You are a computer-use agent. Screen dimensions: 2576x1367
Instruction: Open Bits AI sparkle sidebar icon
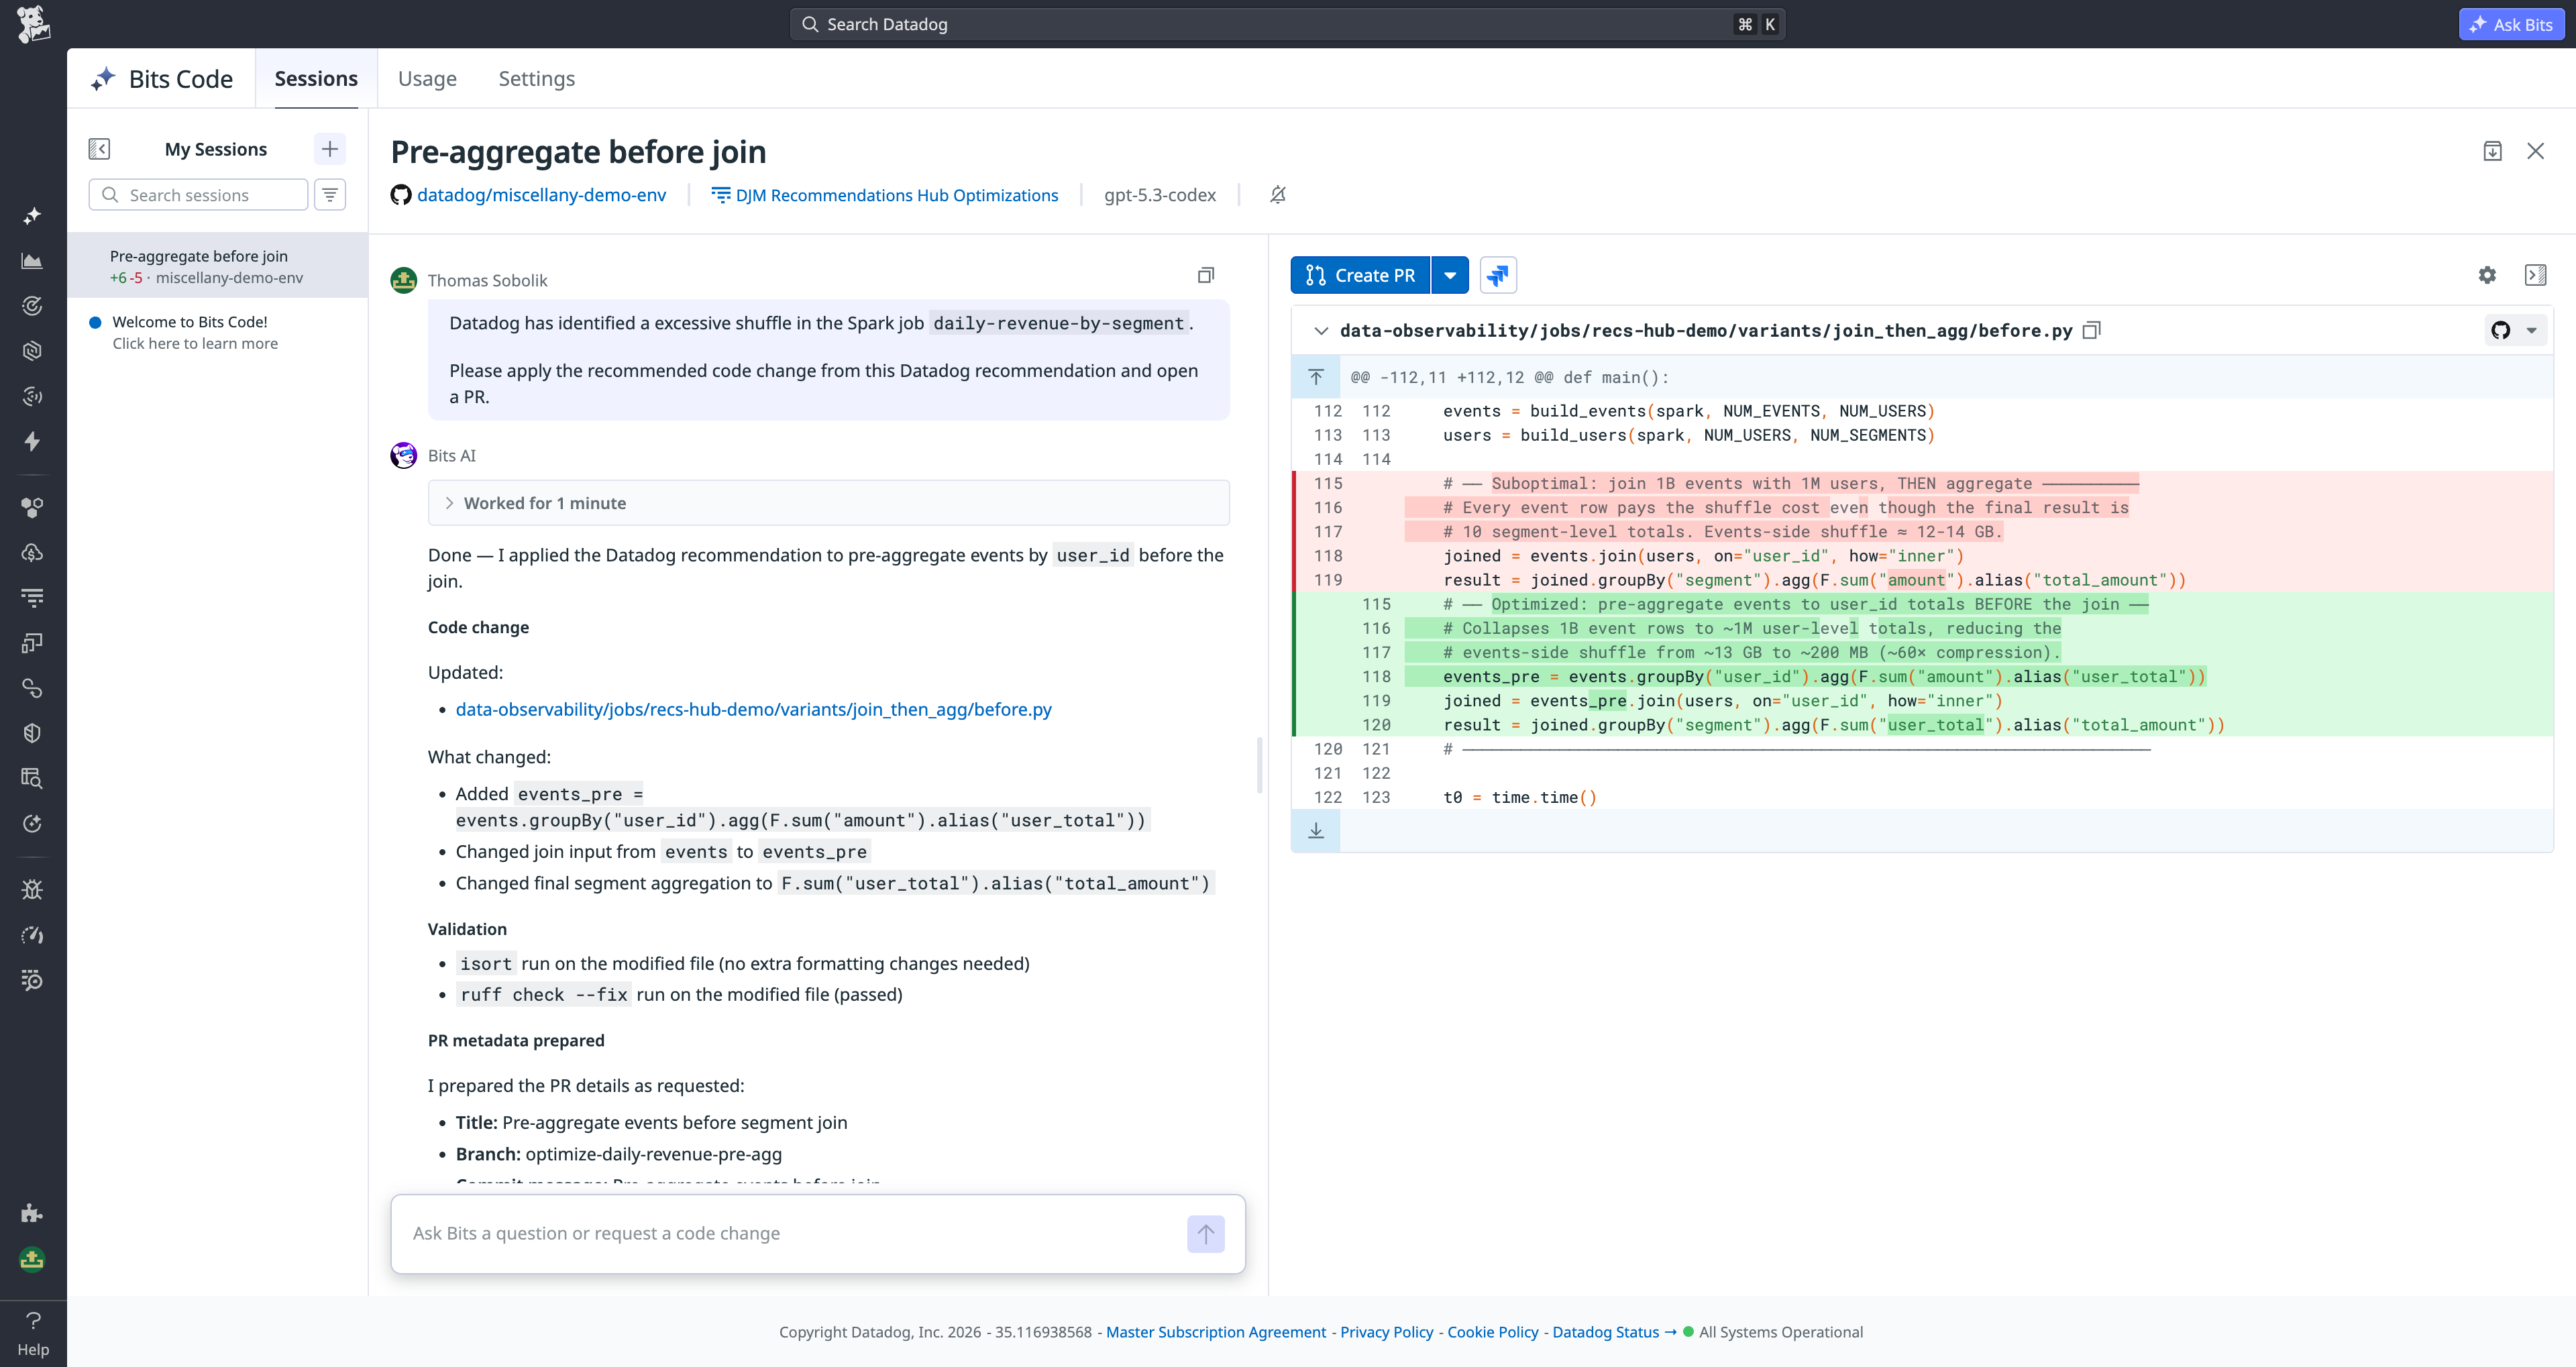pos(32,216)
